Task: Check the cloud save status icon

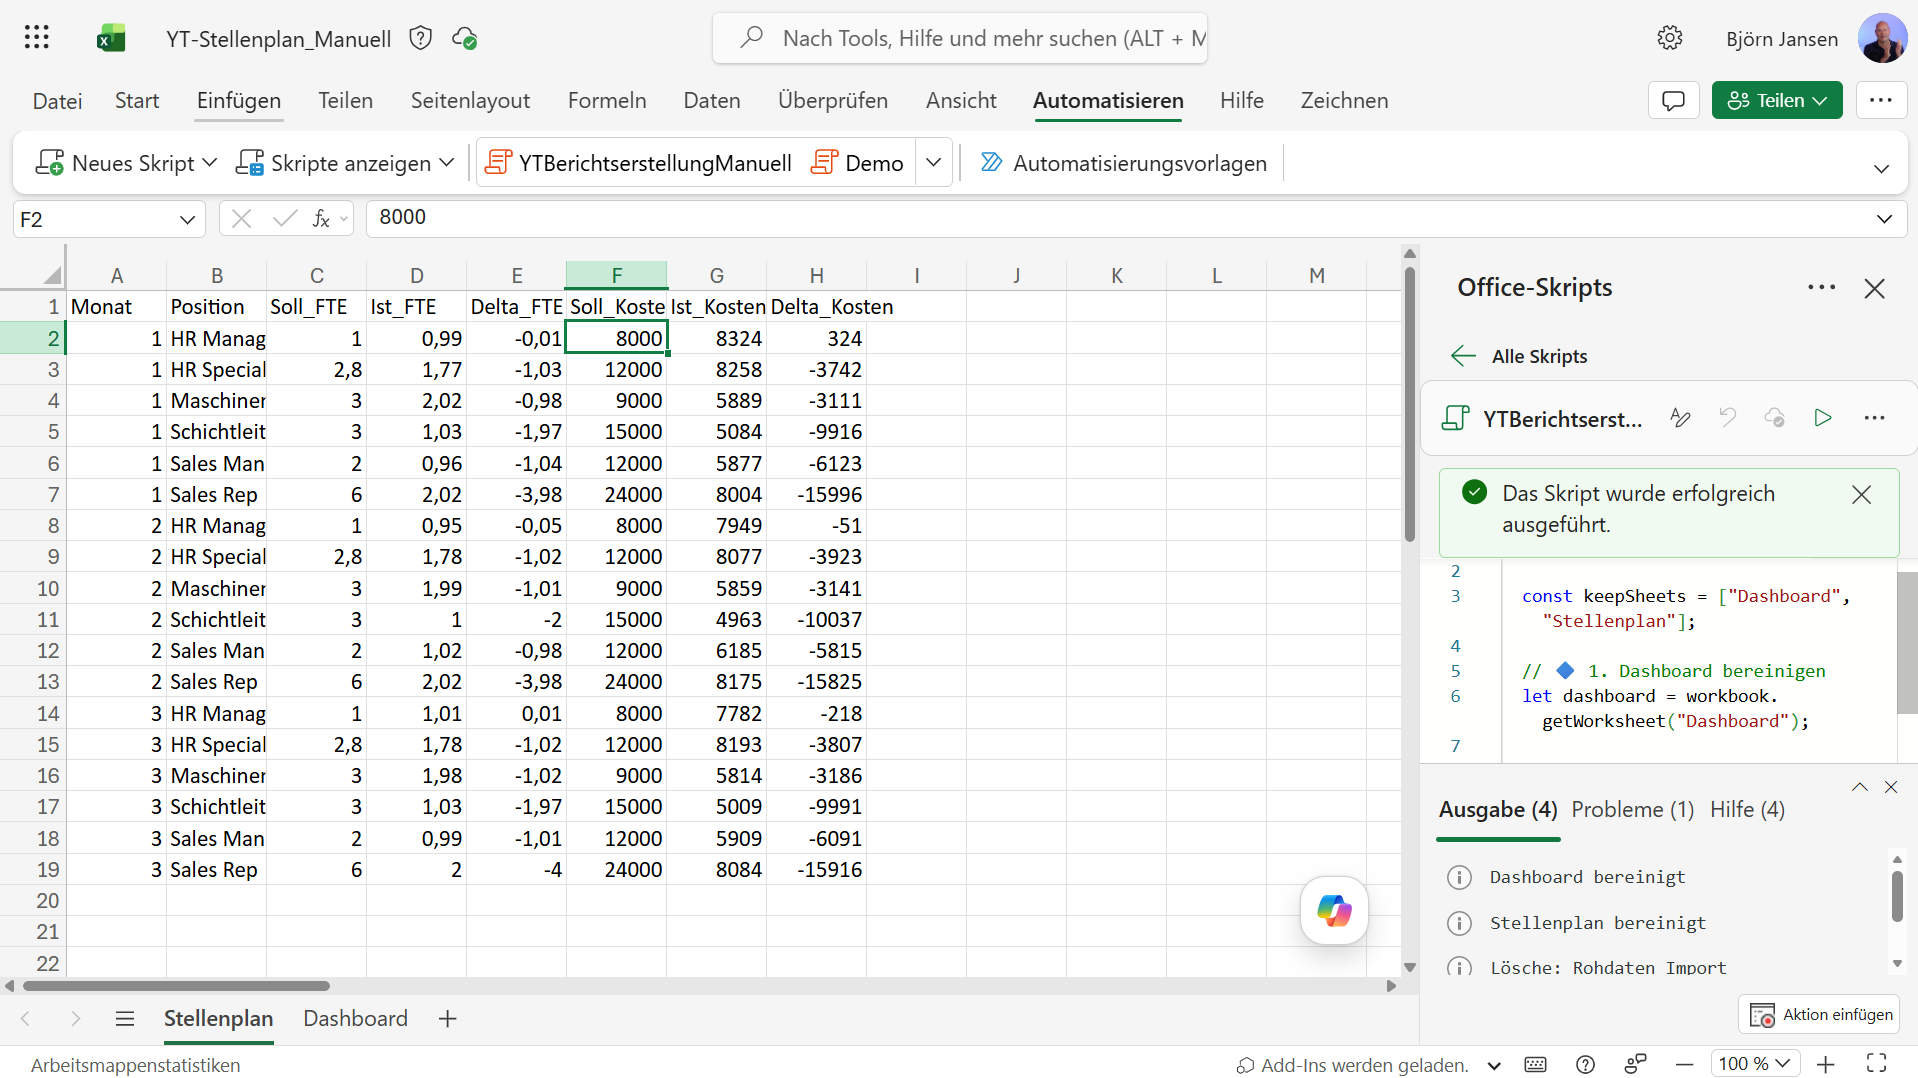Action: tap(464, 38)
